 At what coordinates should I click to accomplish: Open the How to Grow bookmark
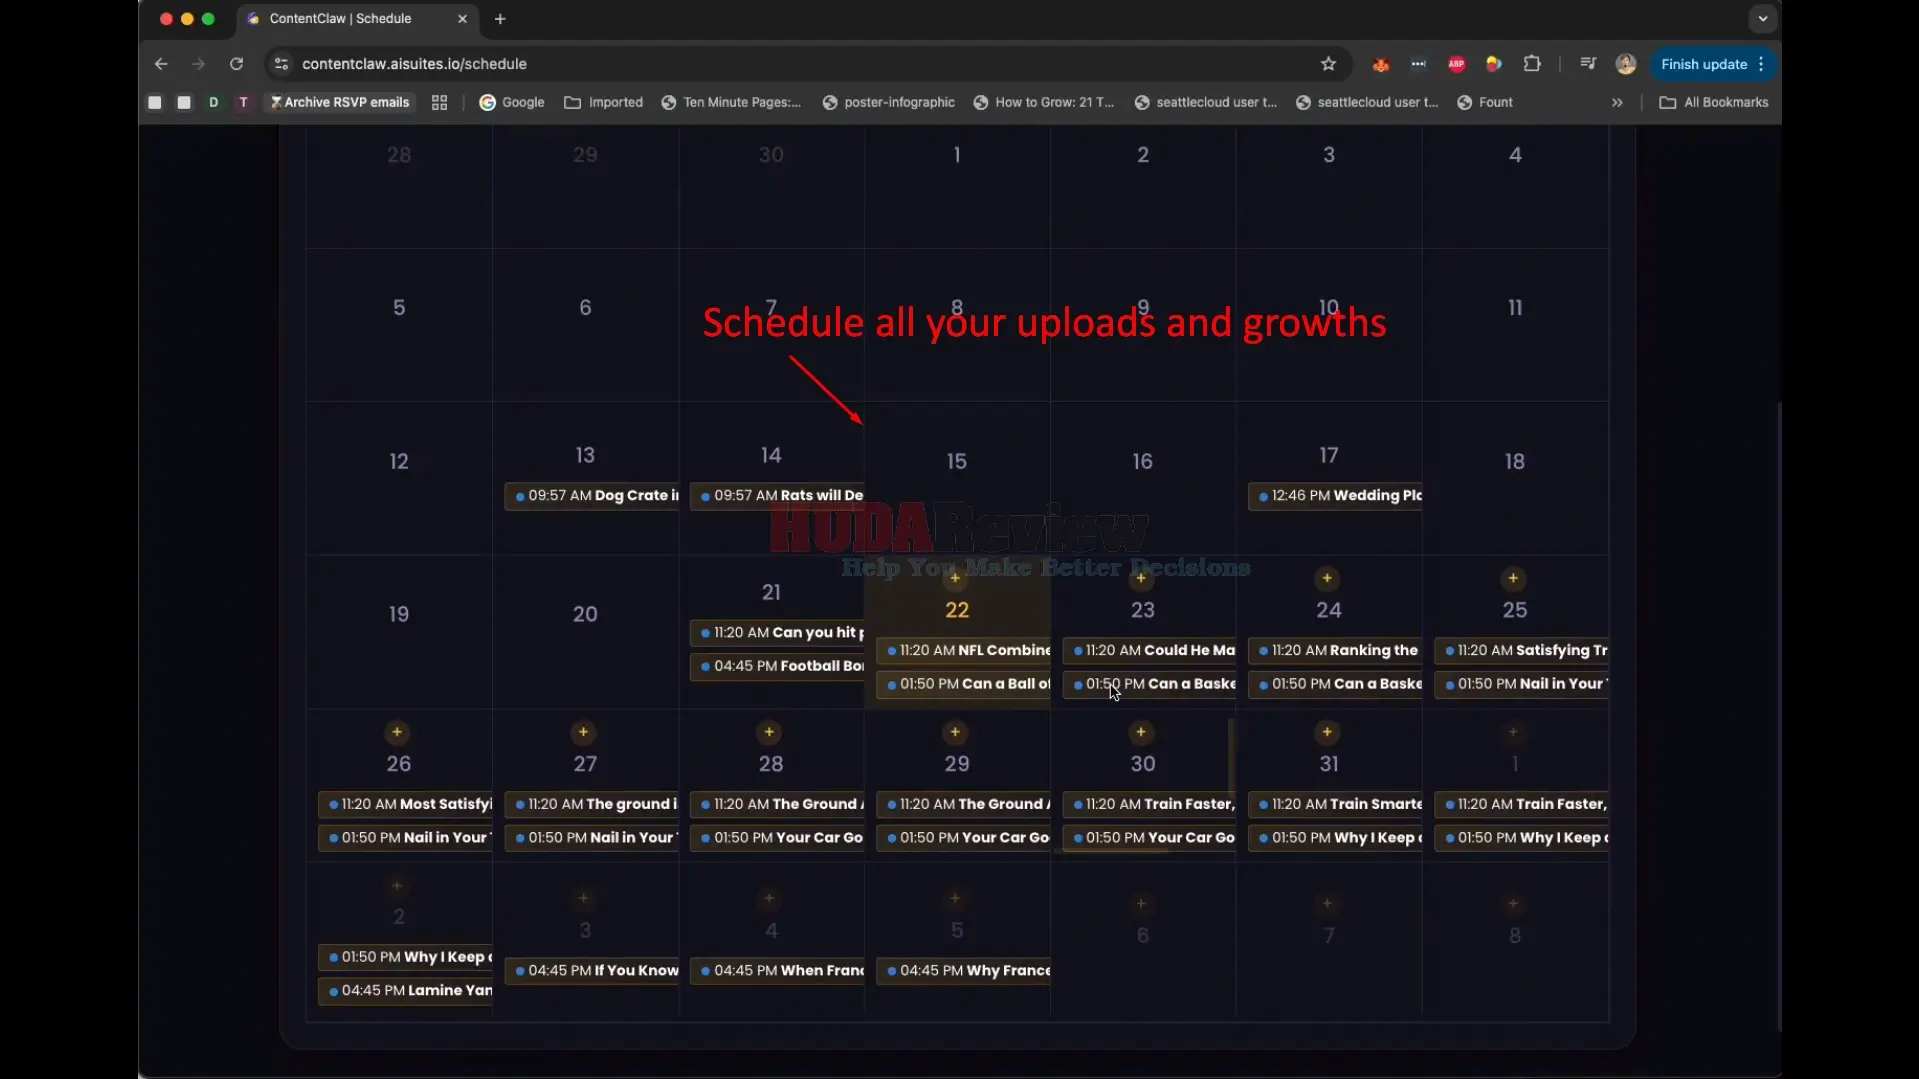[1043, 102]
